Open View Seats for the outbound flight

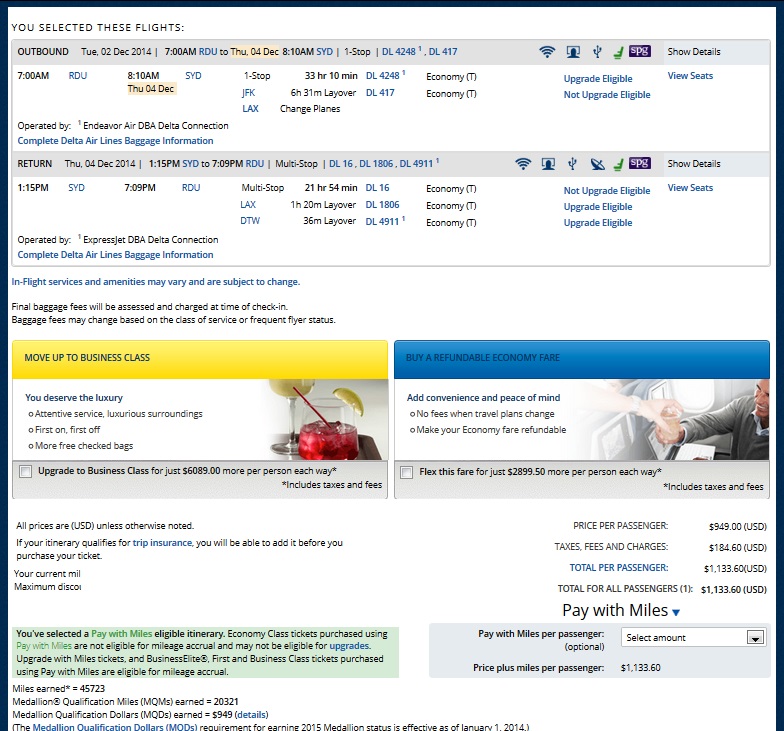click(690, 76)
